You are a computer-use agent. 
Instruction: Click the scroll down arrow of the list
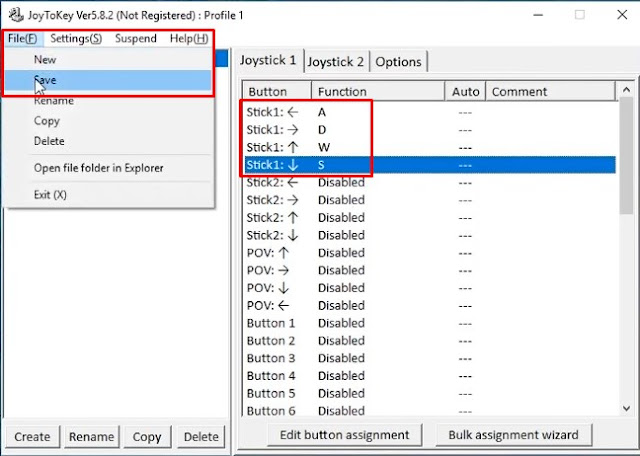626,408
